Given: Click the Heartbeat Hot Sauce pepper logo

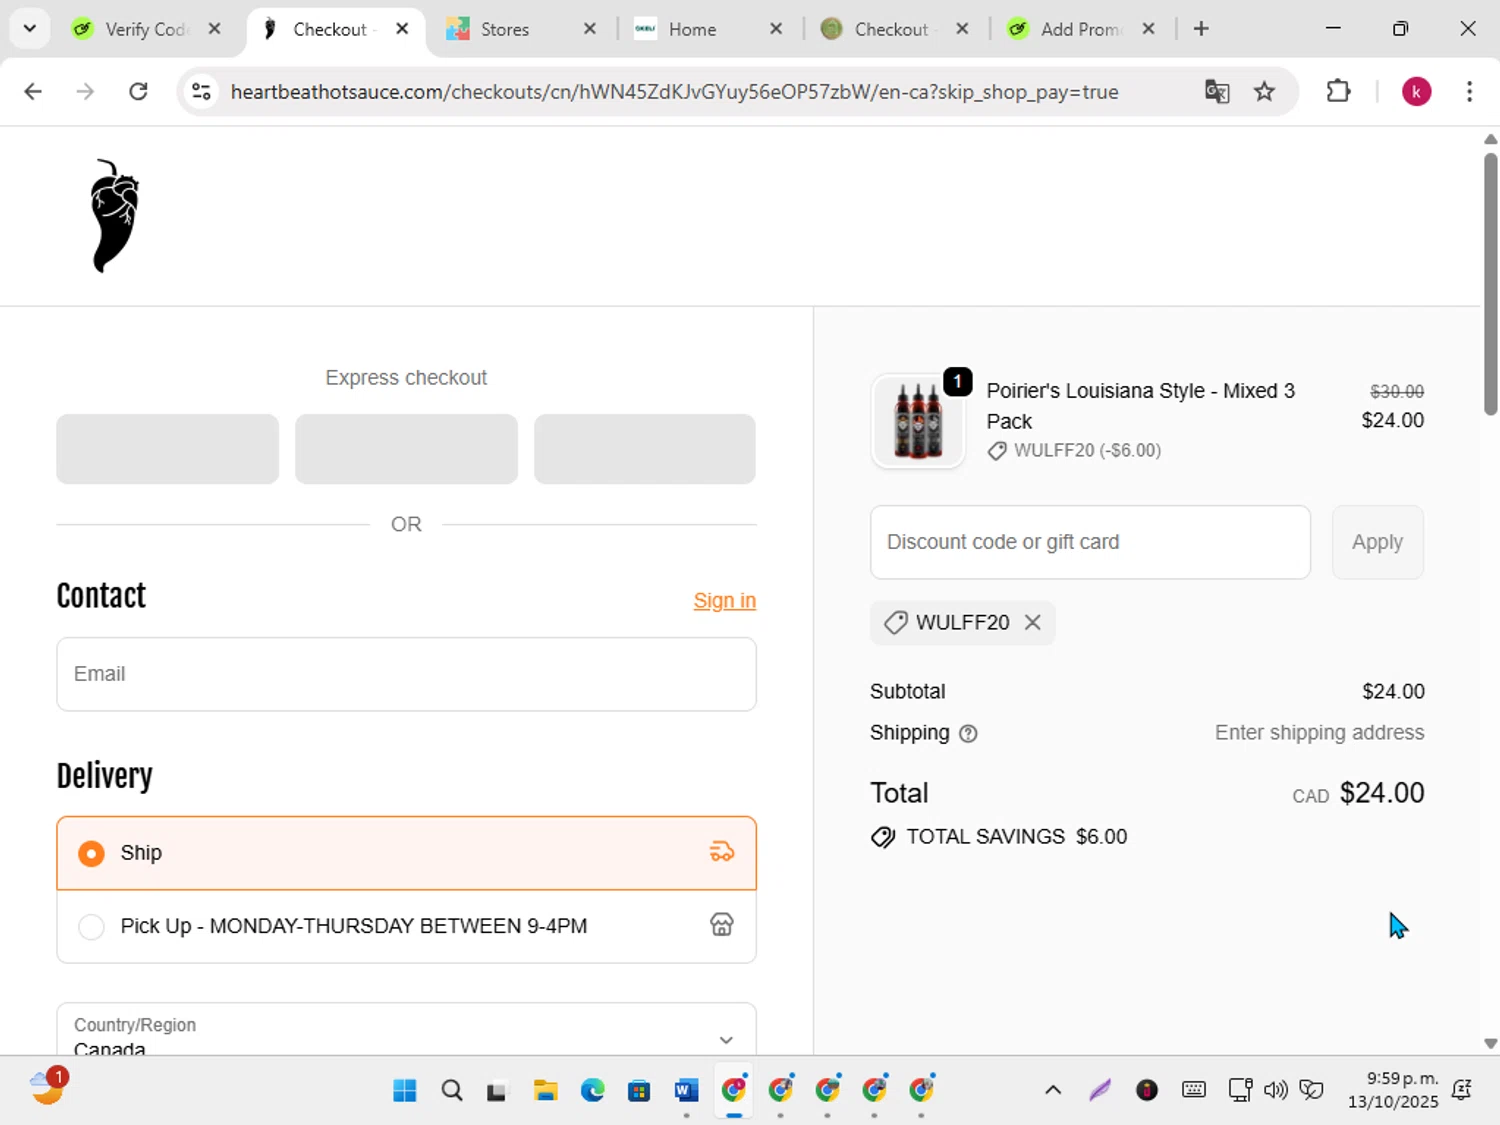Looking at the screenshot, I should pos(115,215).
